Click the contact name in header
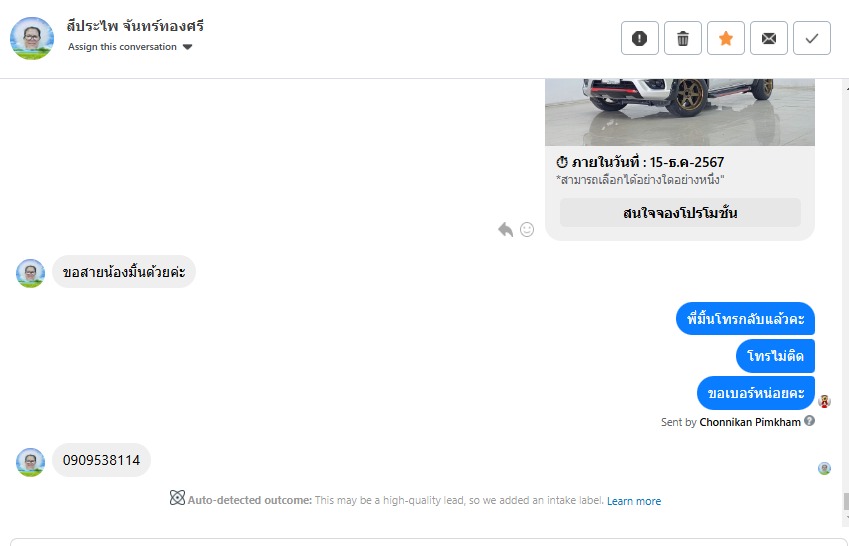The height and width of the screenshot is (546, 849). (135, 26)
